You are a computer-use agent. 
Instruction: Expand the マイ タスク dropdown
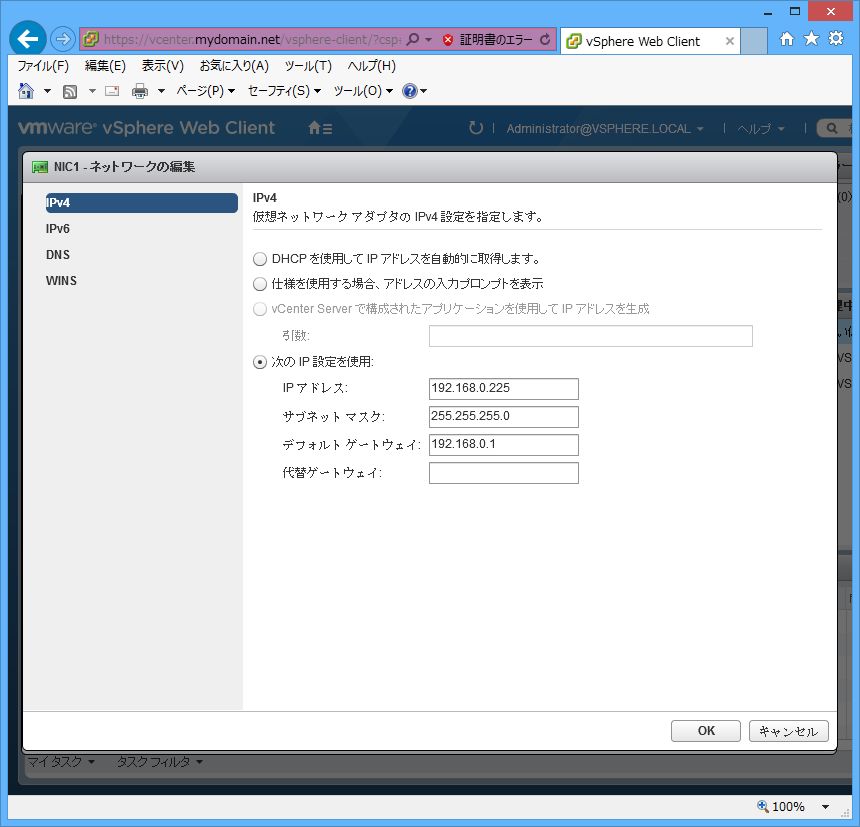(x=60, y=761)
